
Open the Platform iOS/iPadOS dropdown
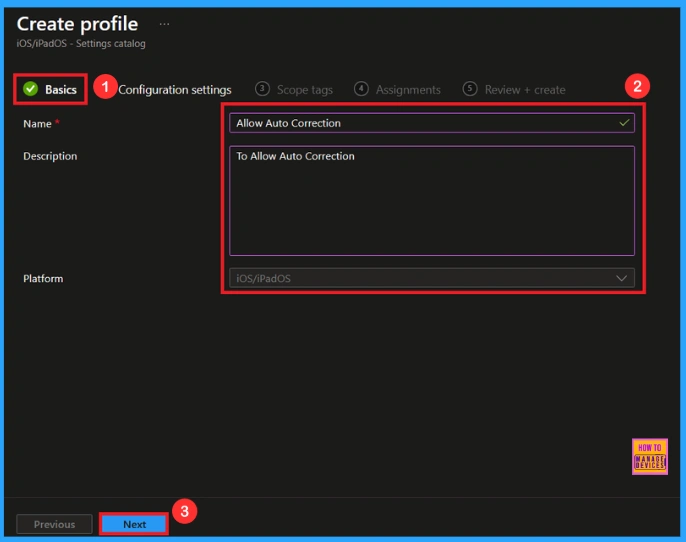[x=432, y=278]
